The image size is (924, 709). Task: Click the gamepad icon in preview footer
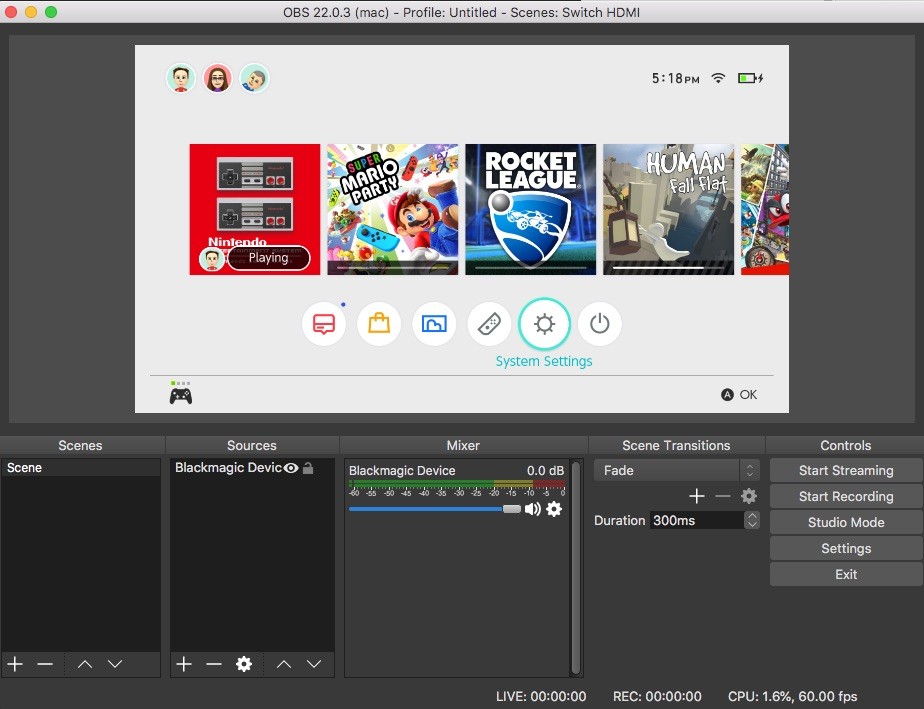(x=181, y=395)
